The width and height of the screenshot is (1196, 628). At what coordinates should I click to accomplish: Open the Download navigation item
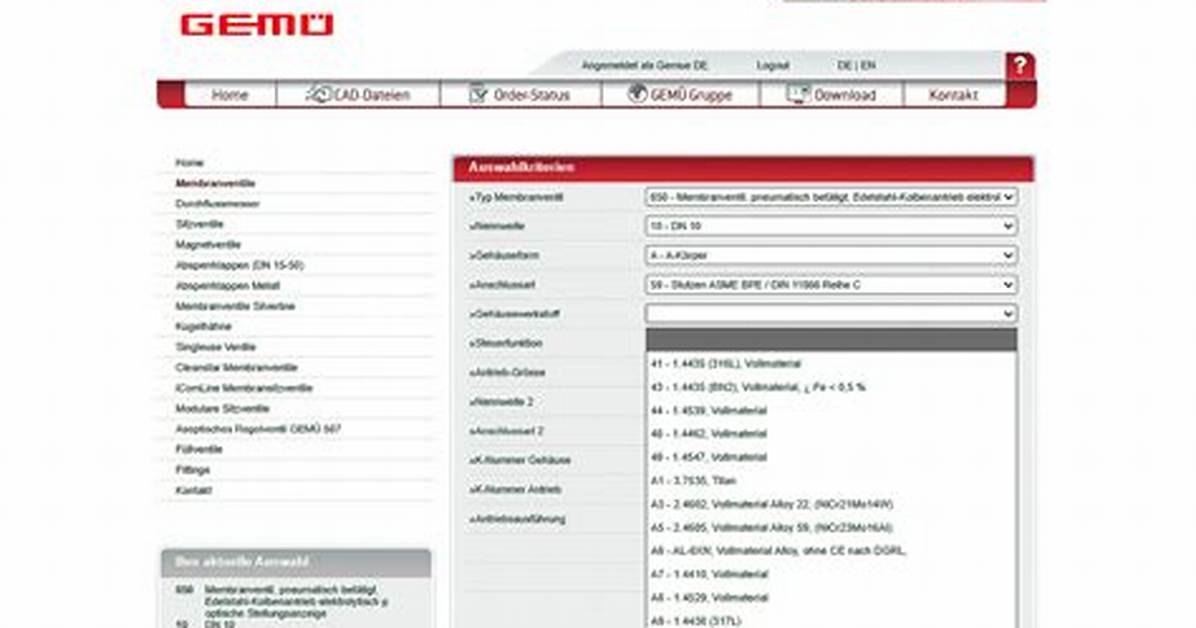pos(831,95)
